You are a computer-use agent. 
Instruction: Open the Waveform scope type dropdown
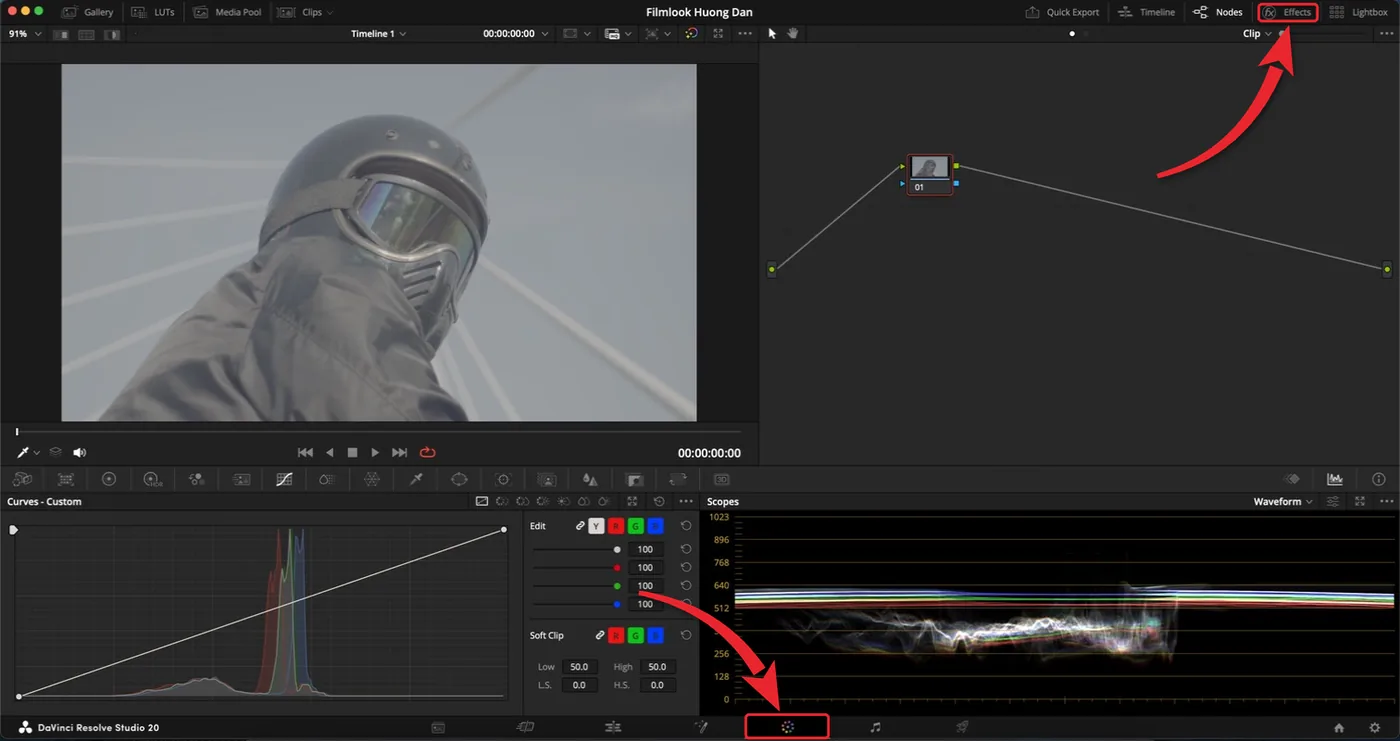(x=1284, y=502)
